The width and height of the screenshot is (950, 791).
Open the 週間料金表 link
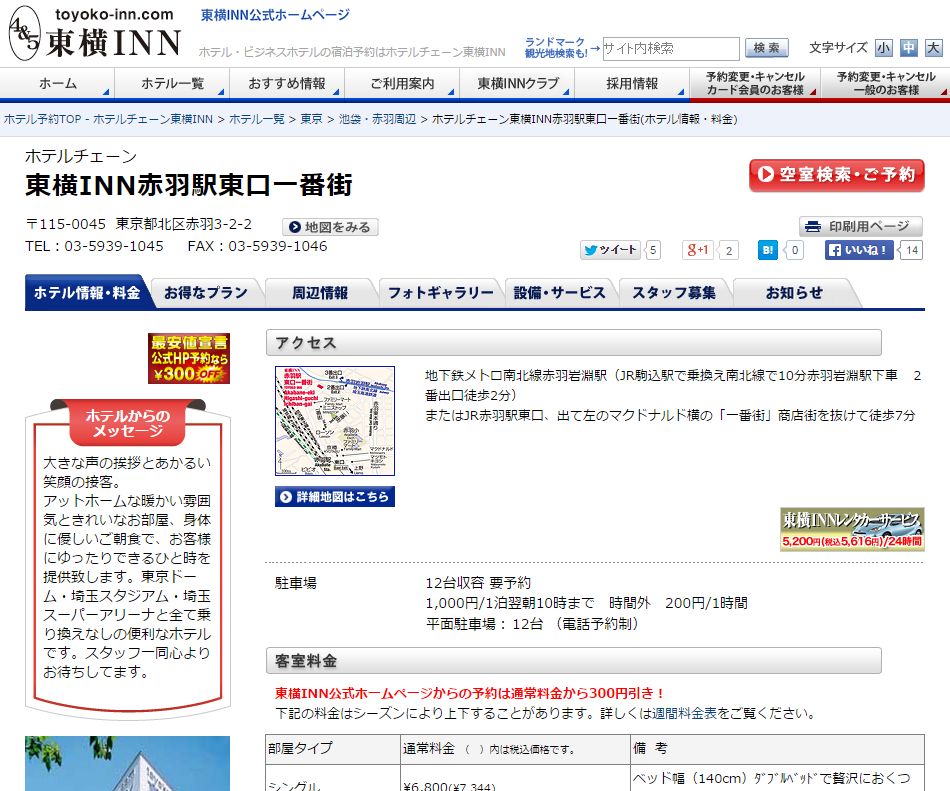pyautogui.click(x=683, y=713)
